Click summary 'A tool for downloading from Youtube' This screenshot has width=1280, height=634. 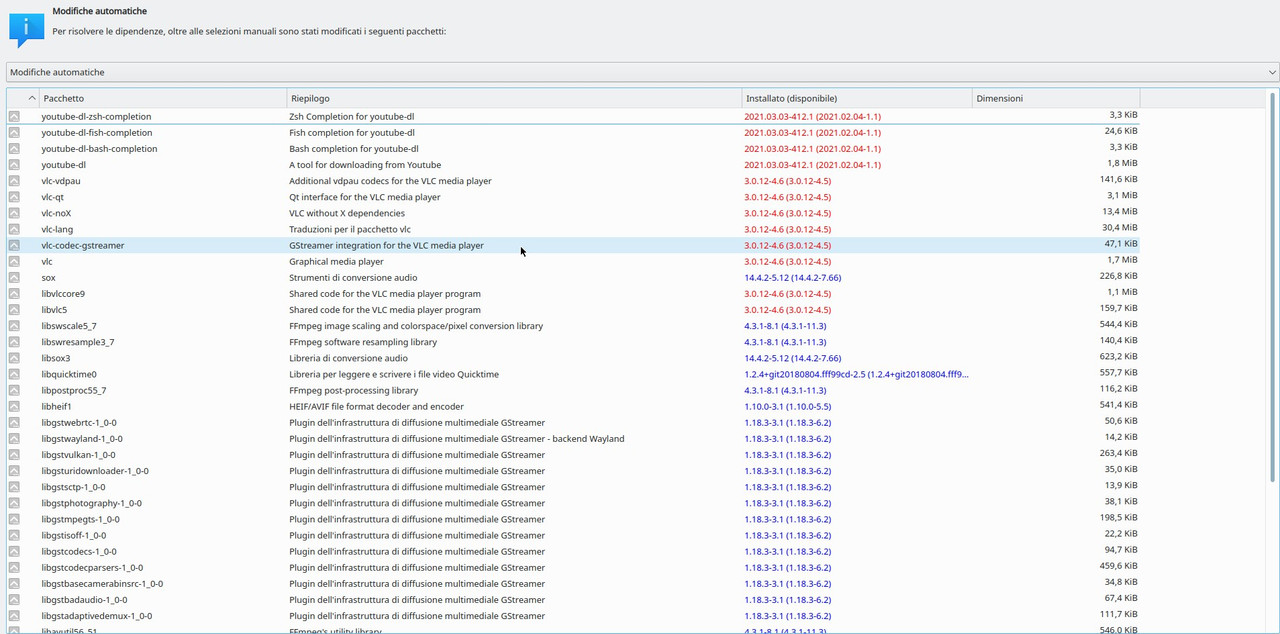365,165
